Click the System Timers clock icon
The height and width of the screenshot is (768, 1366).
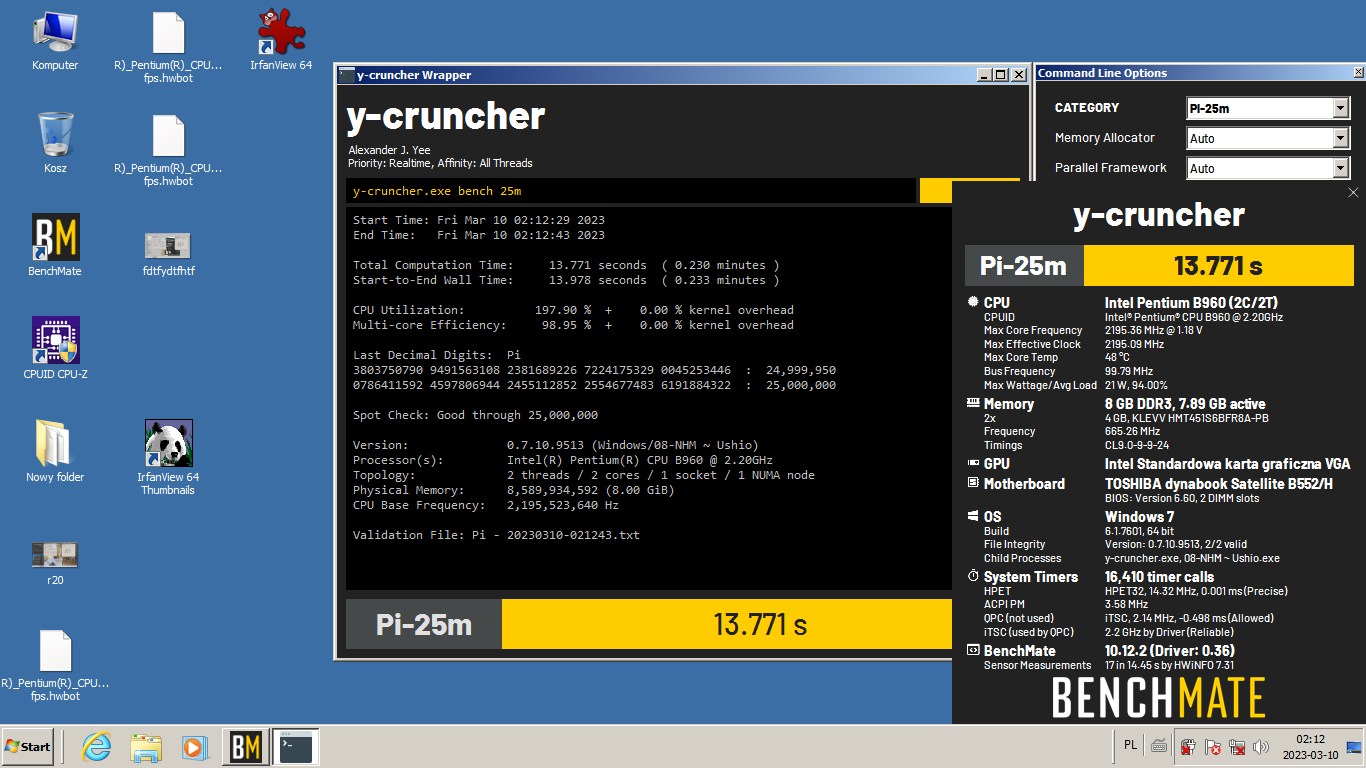click(x=973, y=577)
